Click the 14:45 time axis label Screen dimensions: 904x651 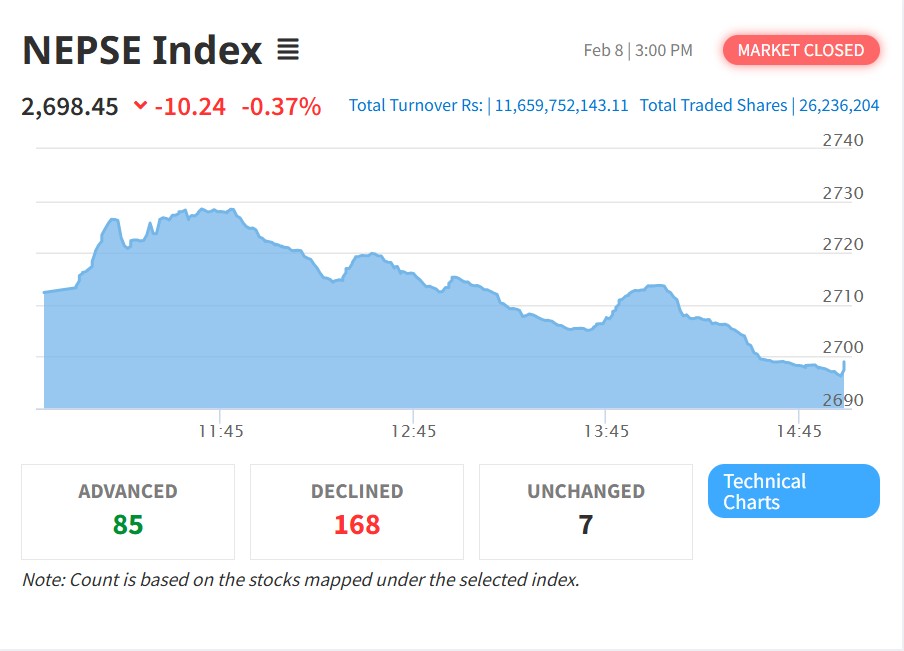click(x=798, y=431)
